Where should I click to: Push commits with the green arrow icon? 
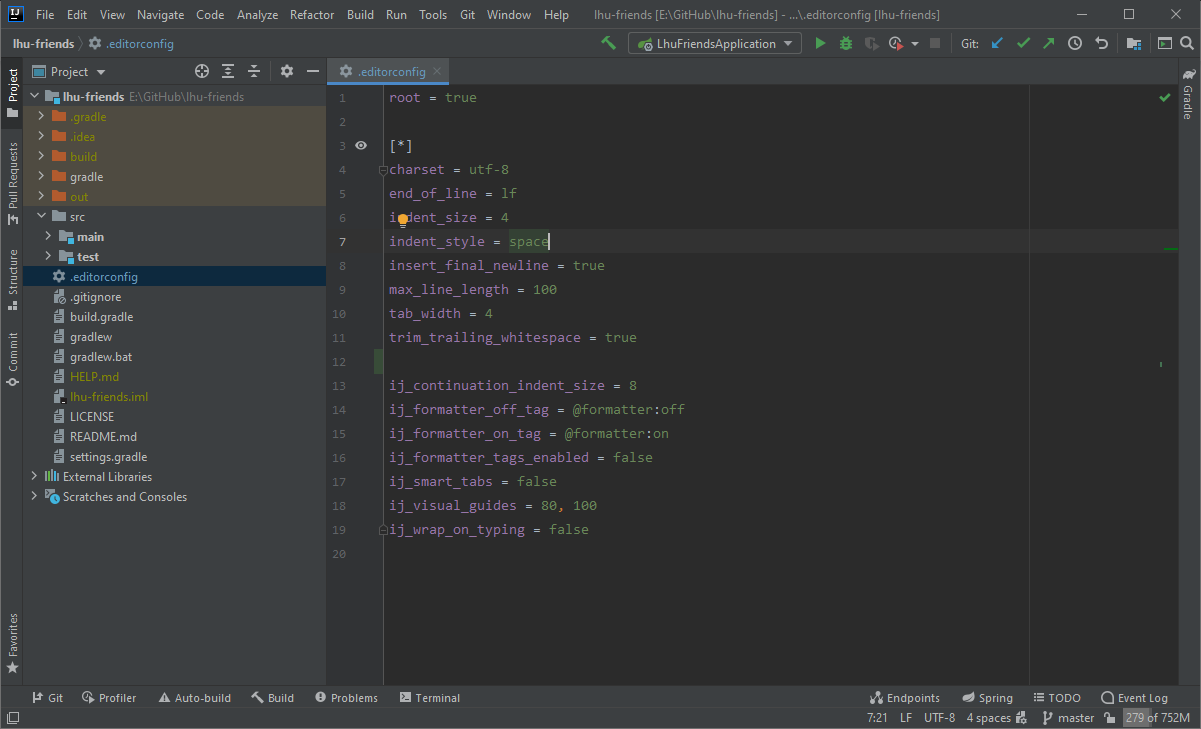point(1048,44)
